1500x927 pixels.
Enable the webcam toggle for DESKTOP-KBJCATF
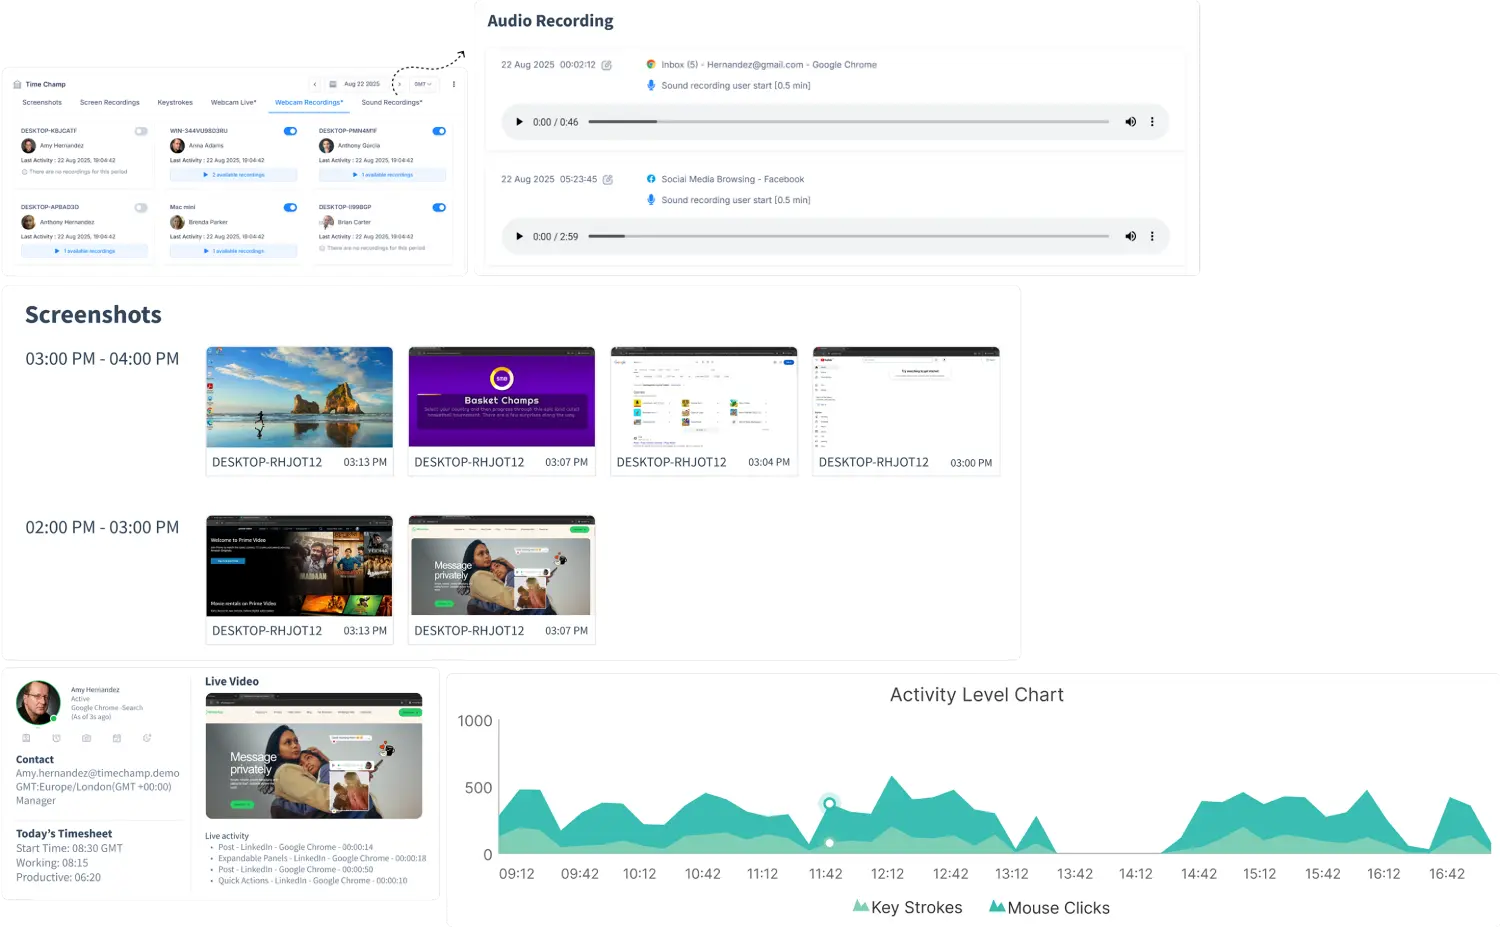coord(141,131)
